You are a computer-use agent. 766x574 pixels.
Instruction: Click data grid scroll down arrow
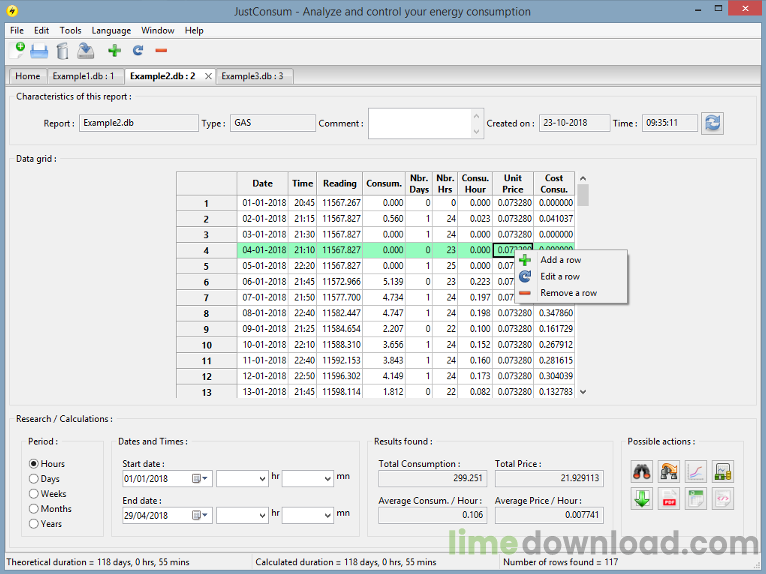(582, 392)
